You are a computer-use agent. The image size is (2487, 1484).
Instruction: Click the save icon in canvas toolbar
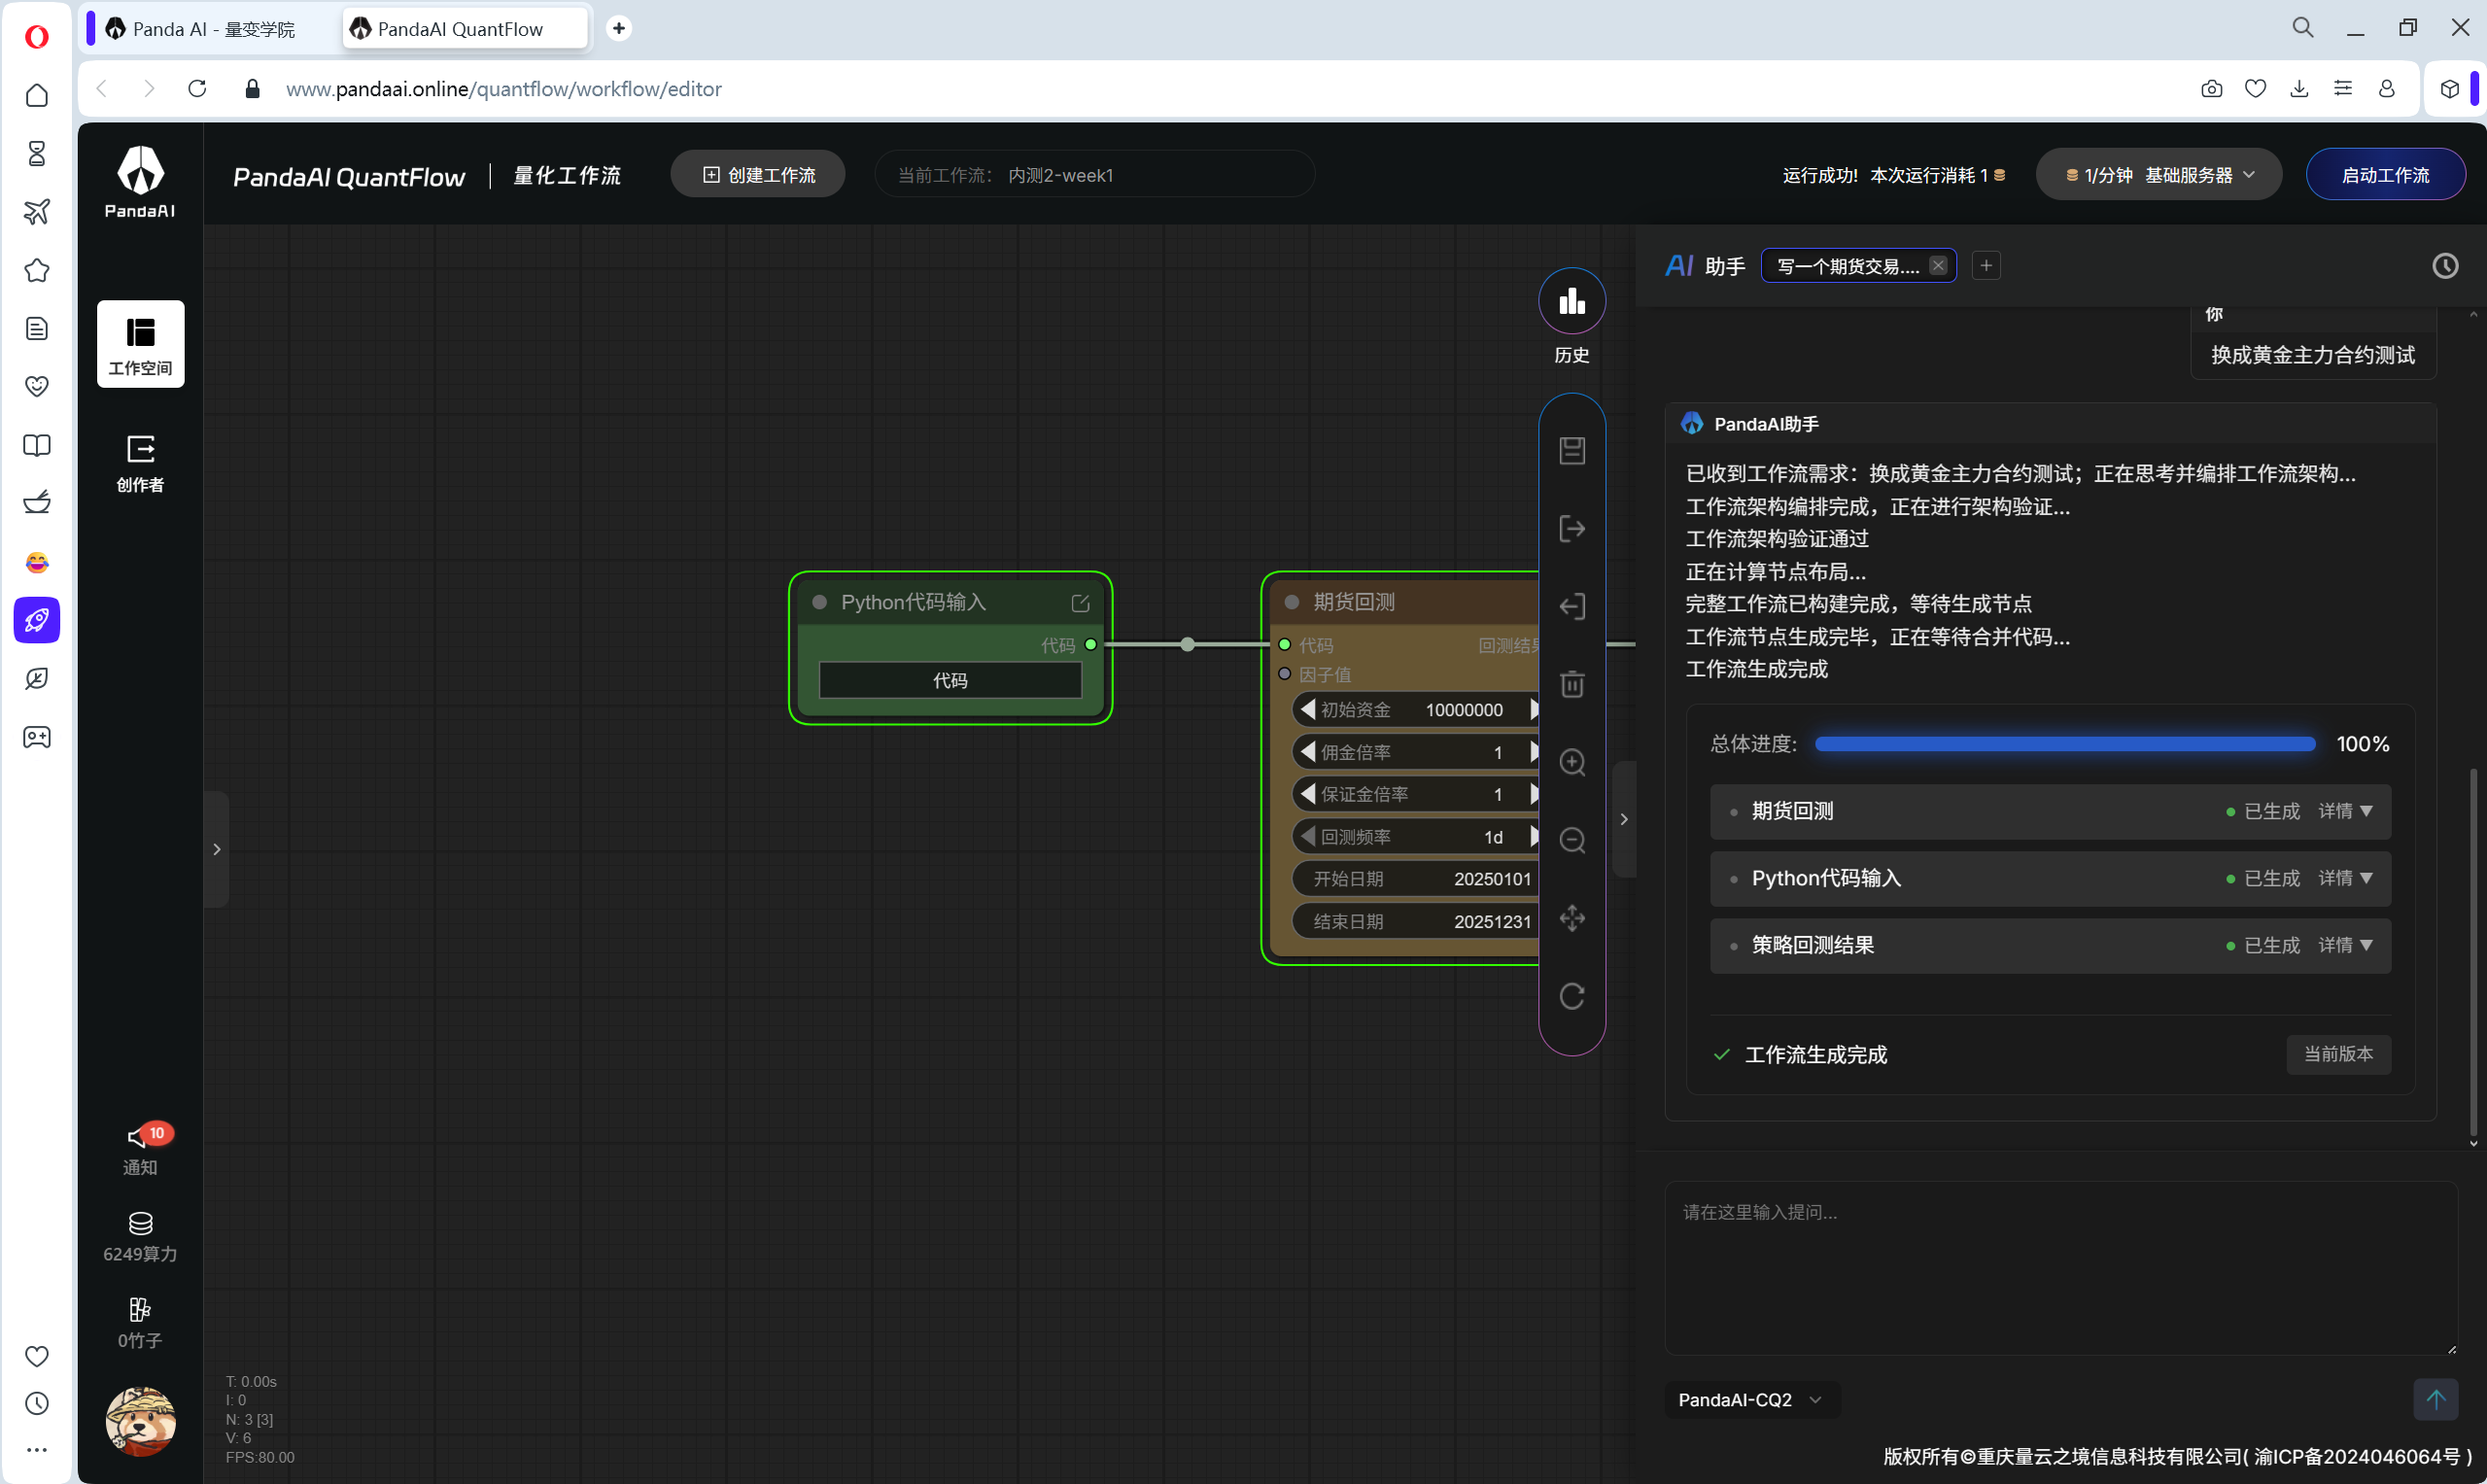coord(1571,451)
